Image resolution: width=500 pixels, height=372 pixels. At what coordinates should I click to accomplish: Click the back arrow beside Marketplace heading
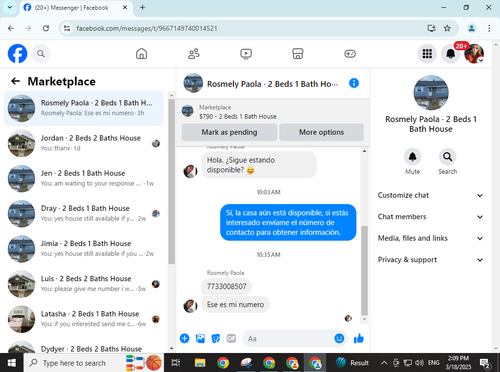pos(15,81)
